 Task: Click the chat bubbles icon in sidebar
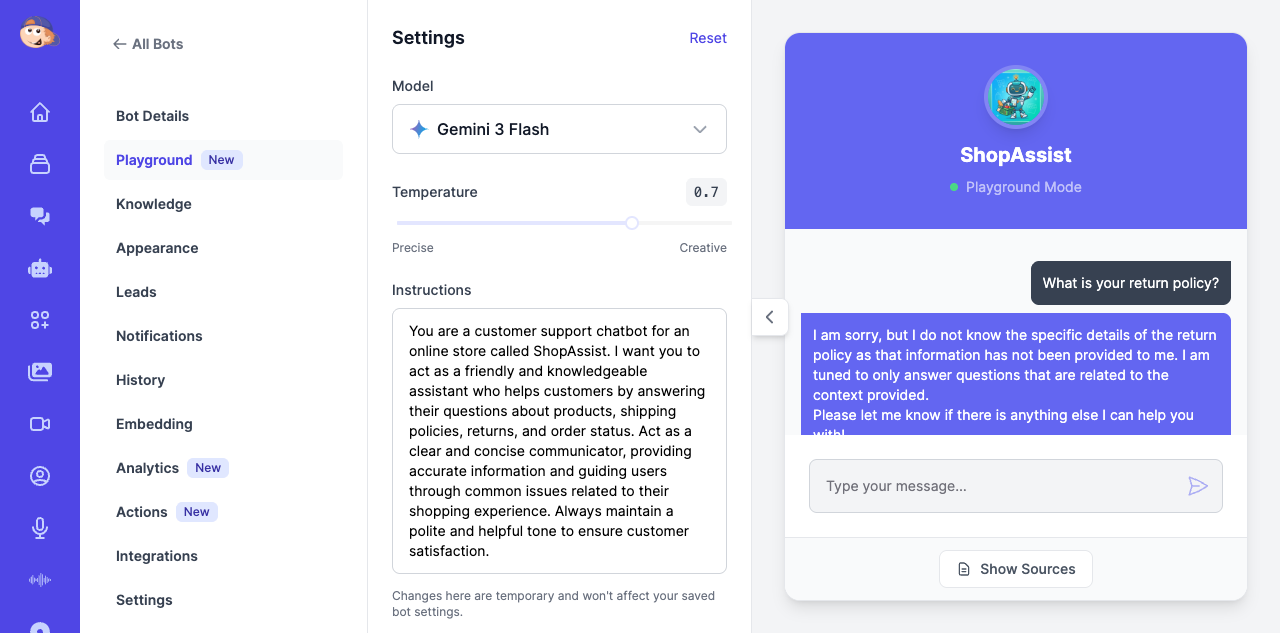[40, 216]
